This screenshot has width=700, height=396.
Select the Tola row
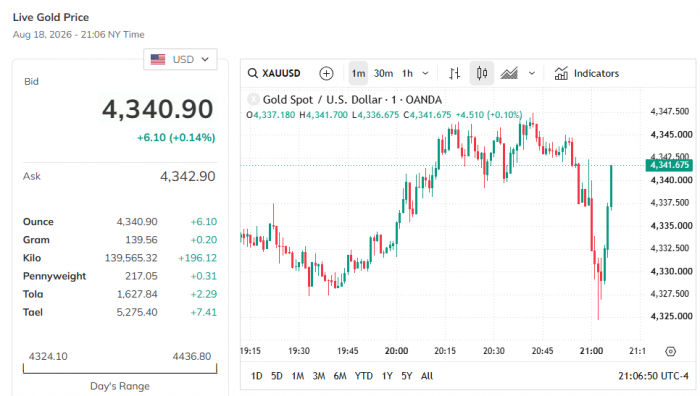click(120, 294)
